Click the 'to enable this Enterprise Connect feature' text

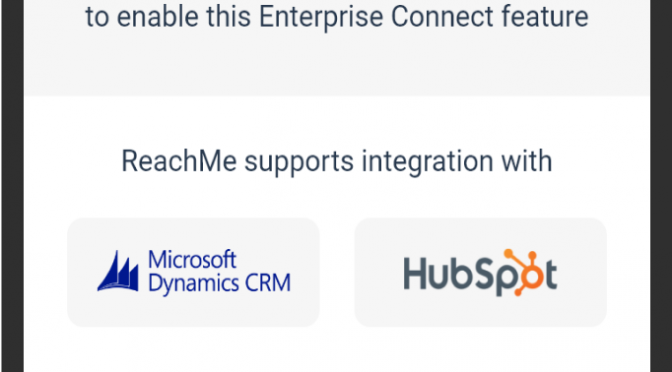(x=337, y=17)
